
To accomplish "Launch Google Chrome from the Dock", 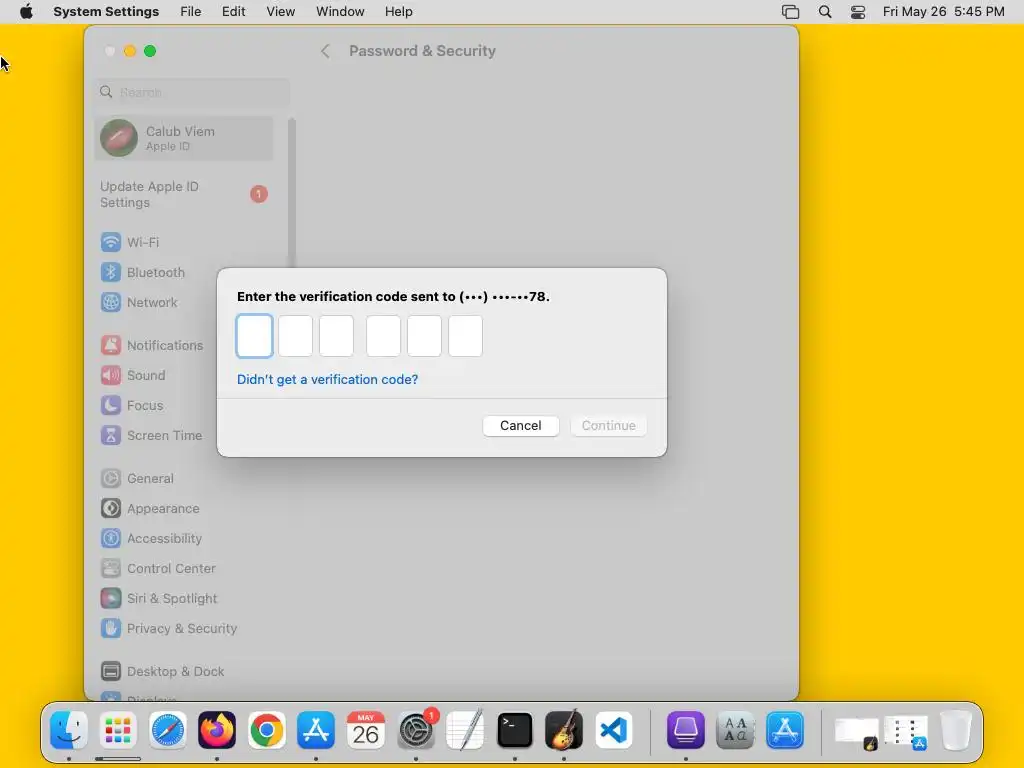I will [266, 730].
